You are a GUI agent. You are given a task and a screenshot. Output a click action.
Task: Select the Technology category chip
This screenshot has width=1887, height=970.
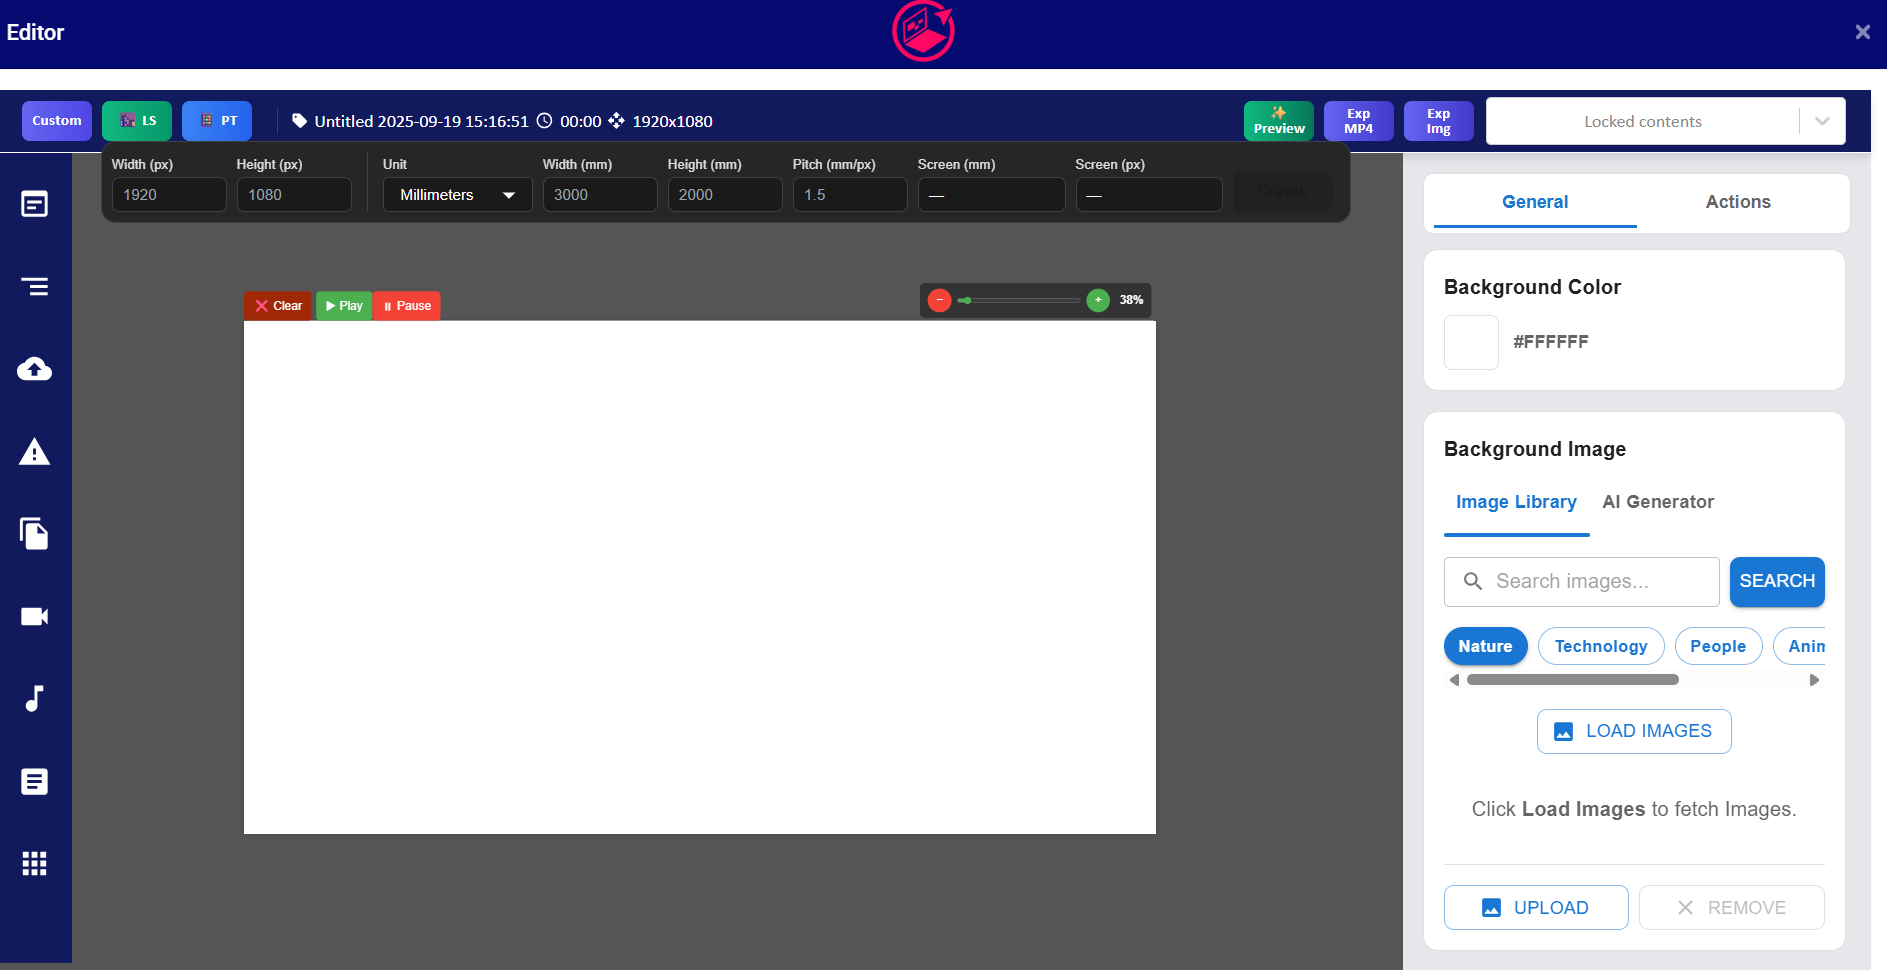[x=1600, y=646]
